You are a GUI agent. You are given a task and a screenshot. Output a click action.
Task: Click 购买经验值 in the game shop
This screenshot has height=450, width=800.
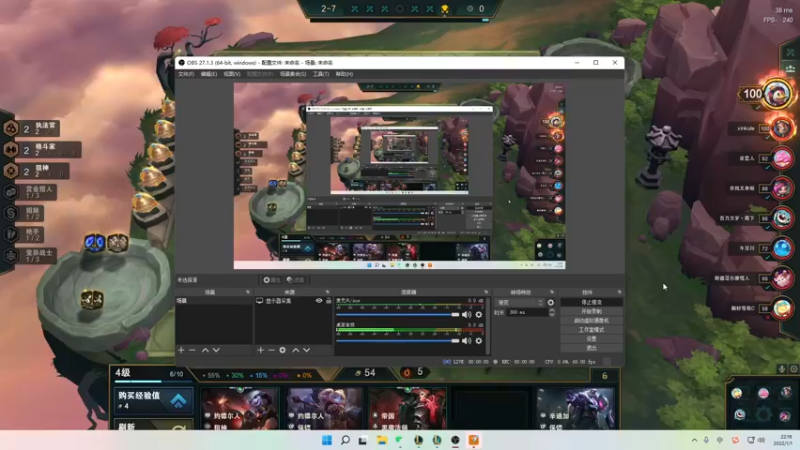(x=153, y=401)
